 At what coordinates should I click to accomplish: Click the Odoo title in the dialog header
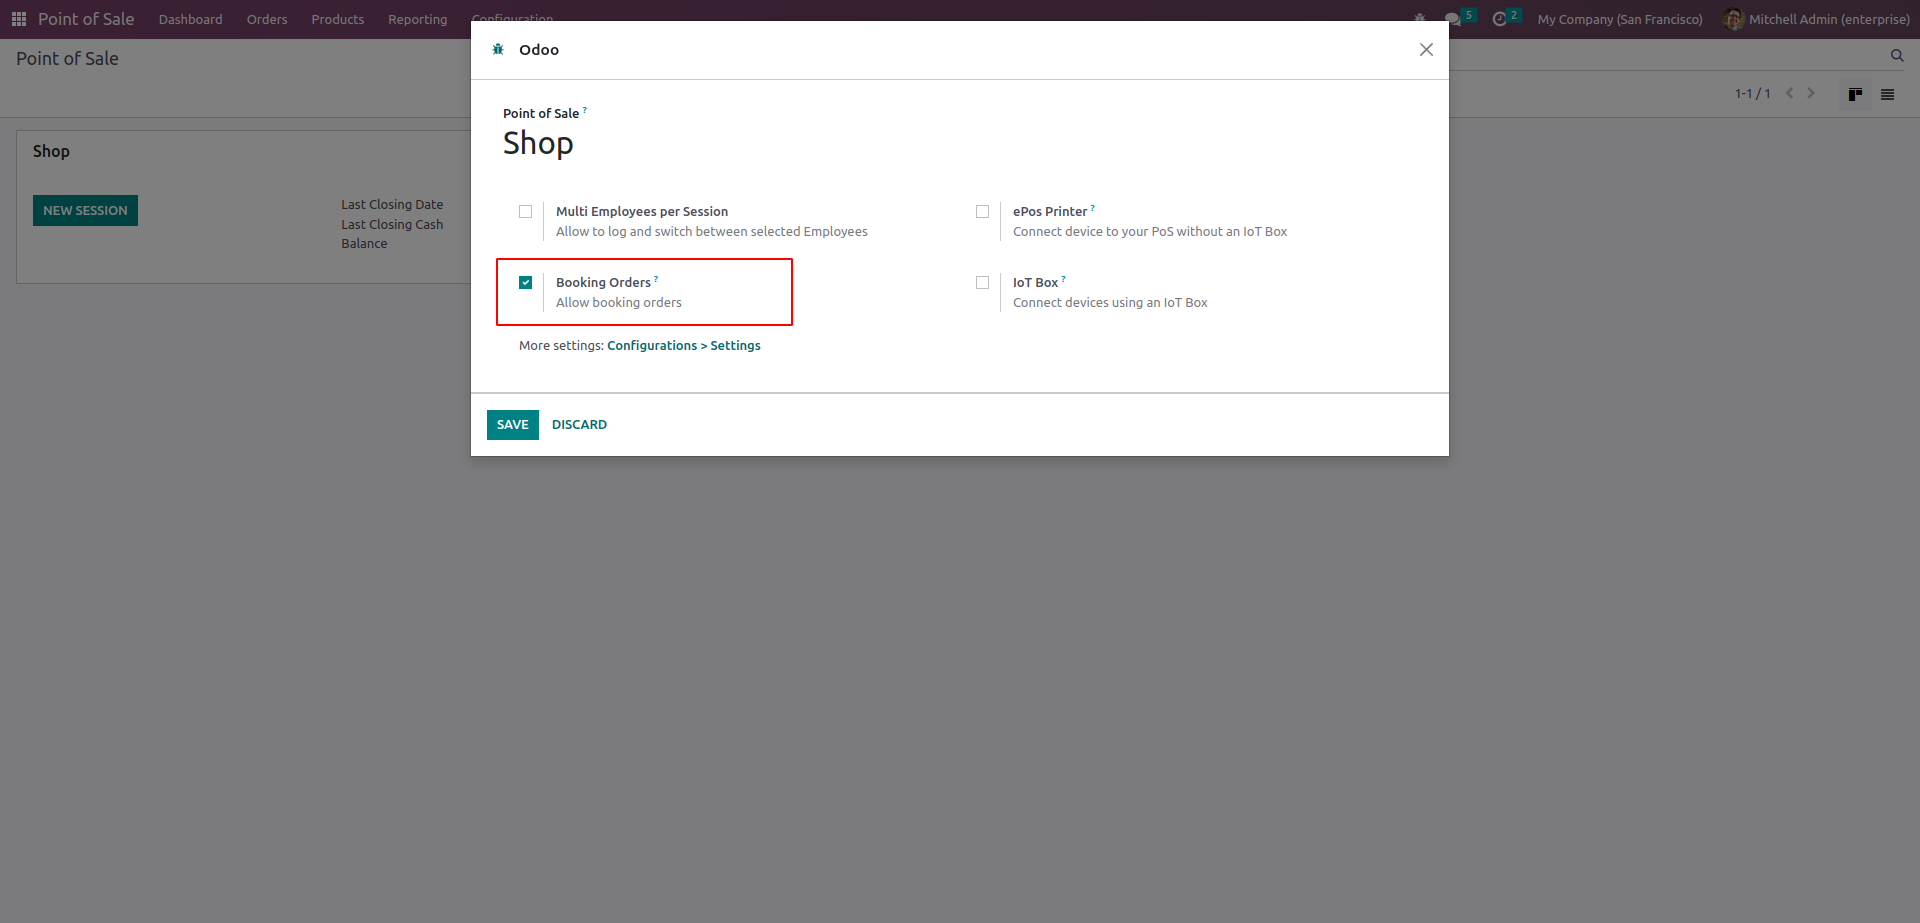pos(539,50)
